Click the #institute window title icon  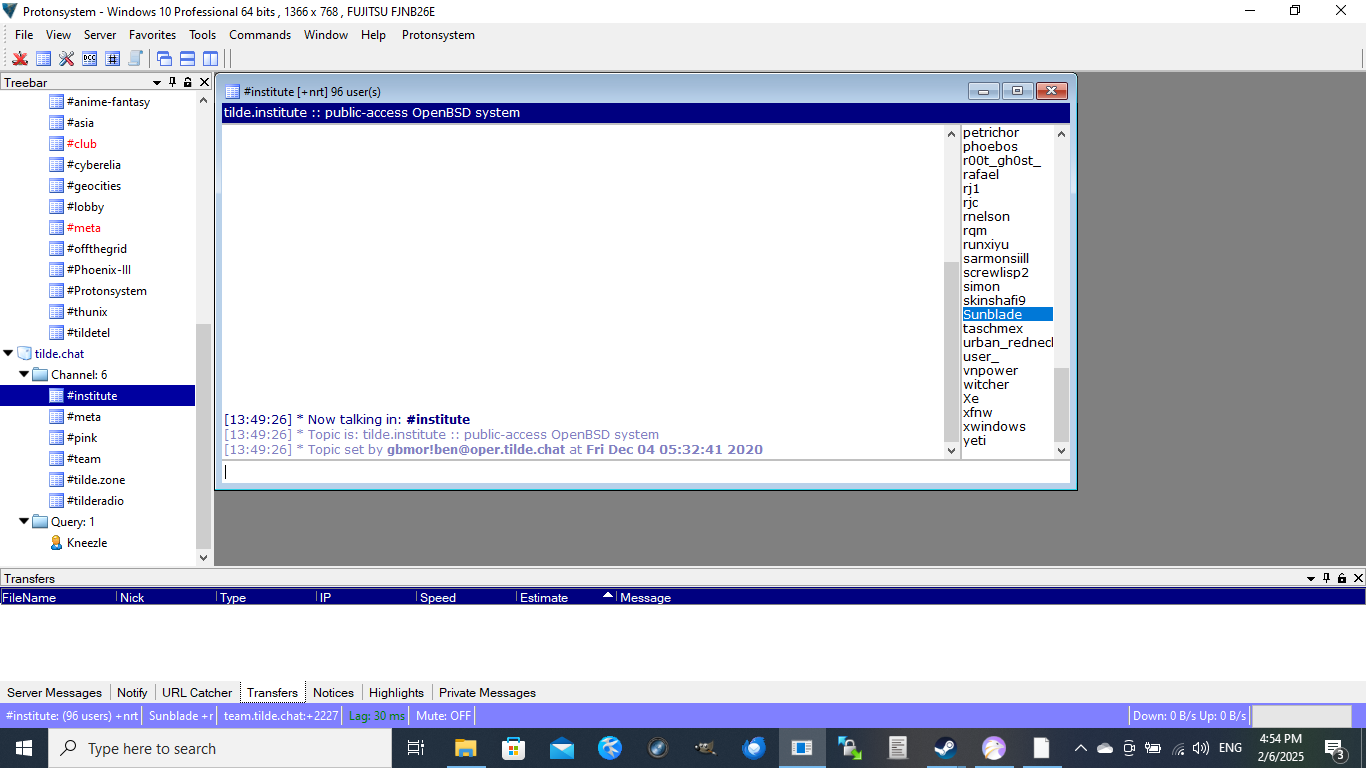coord(232,91)
